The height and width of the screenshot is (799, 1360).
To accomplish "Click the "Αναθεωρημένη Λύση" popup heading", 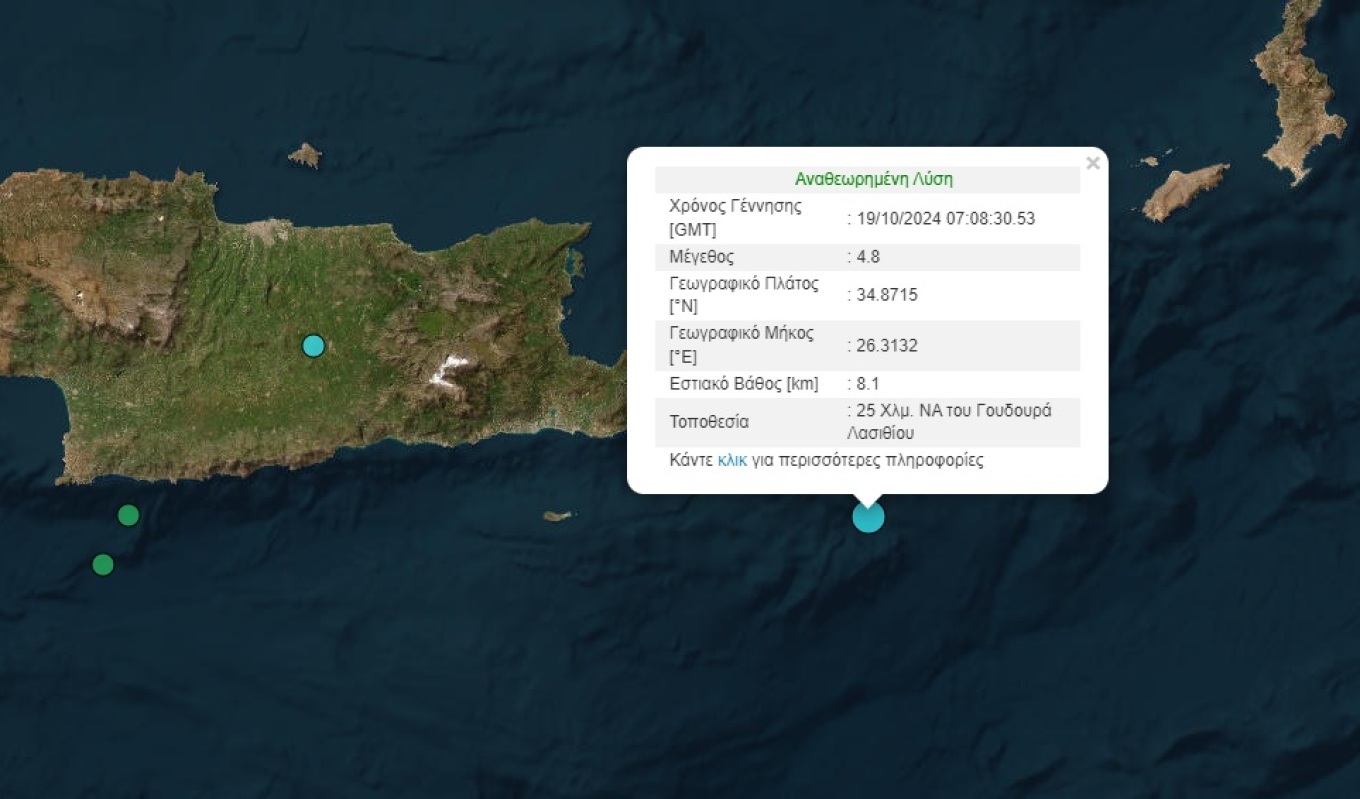I will click(873, 180).
